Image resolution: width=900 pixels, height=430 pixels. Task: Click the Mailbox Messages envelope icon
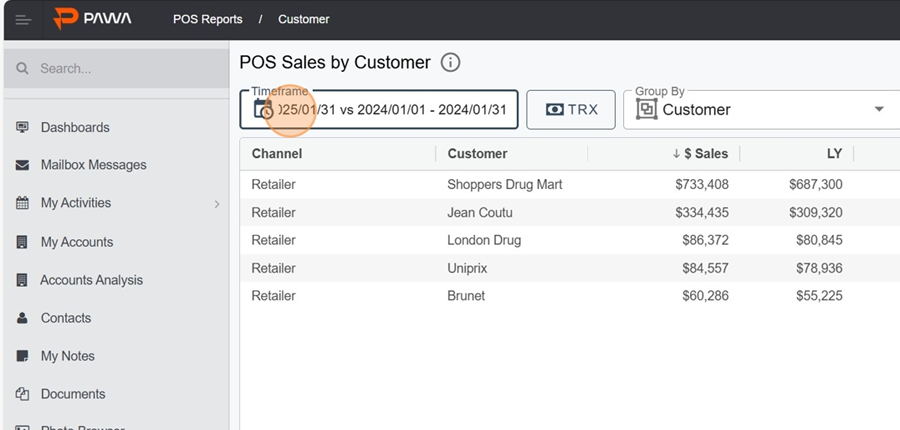coord(22,165)
